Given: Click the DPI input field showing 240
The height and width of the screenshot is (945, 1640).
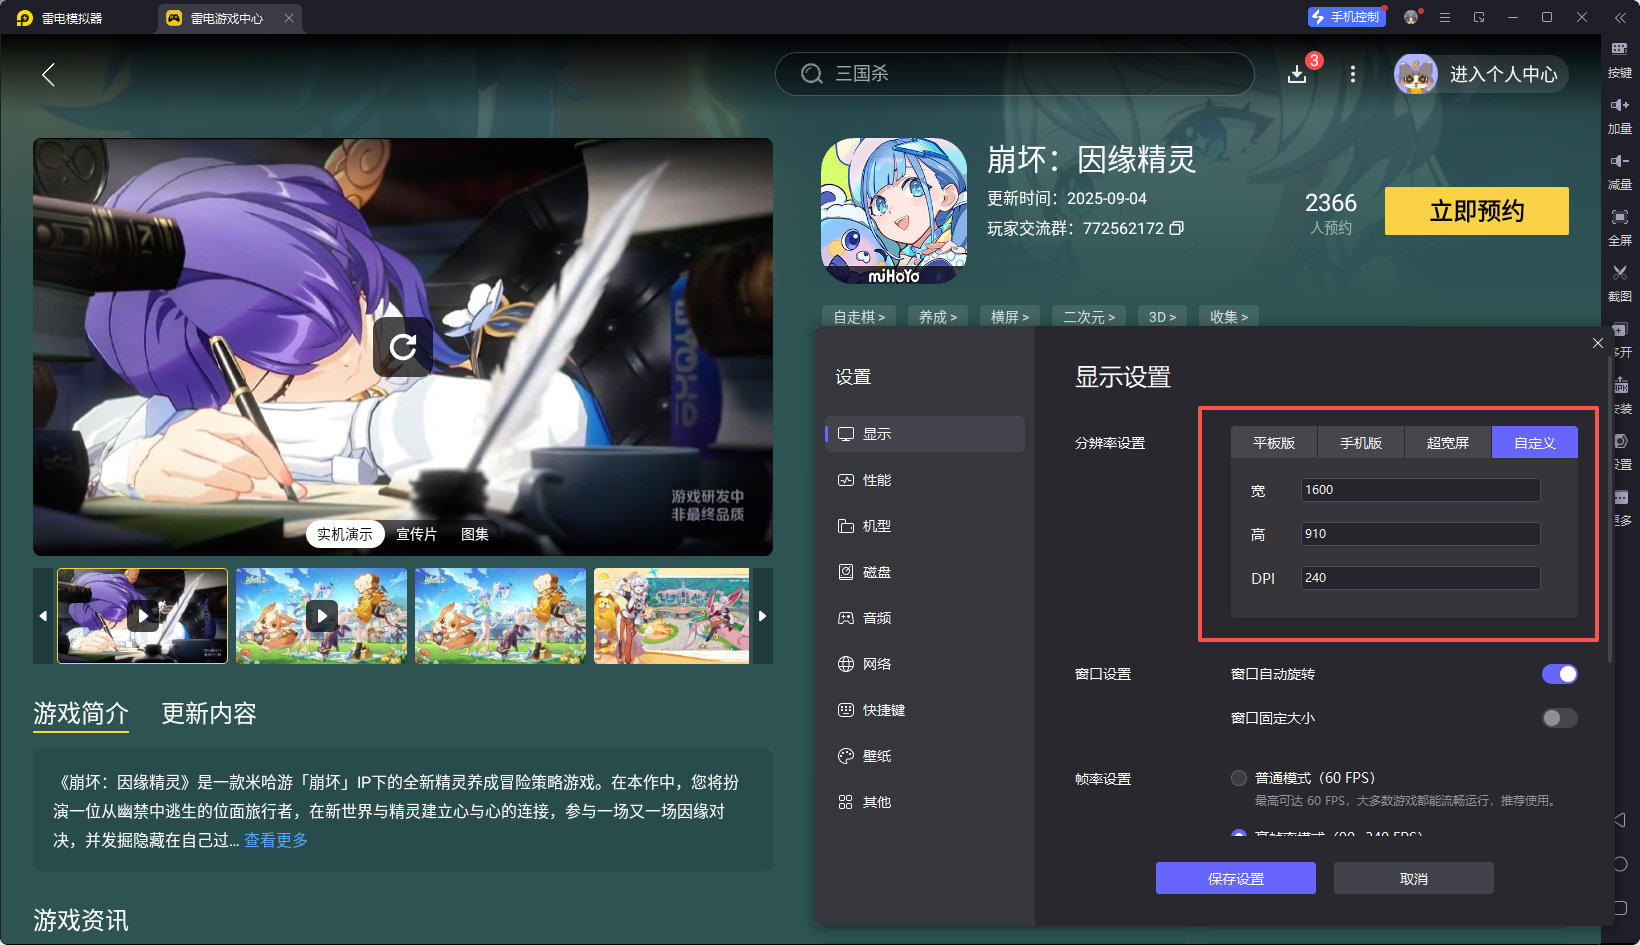Looking at the screenshot, I should click(1420, 578).
